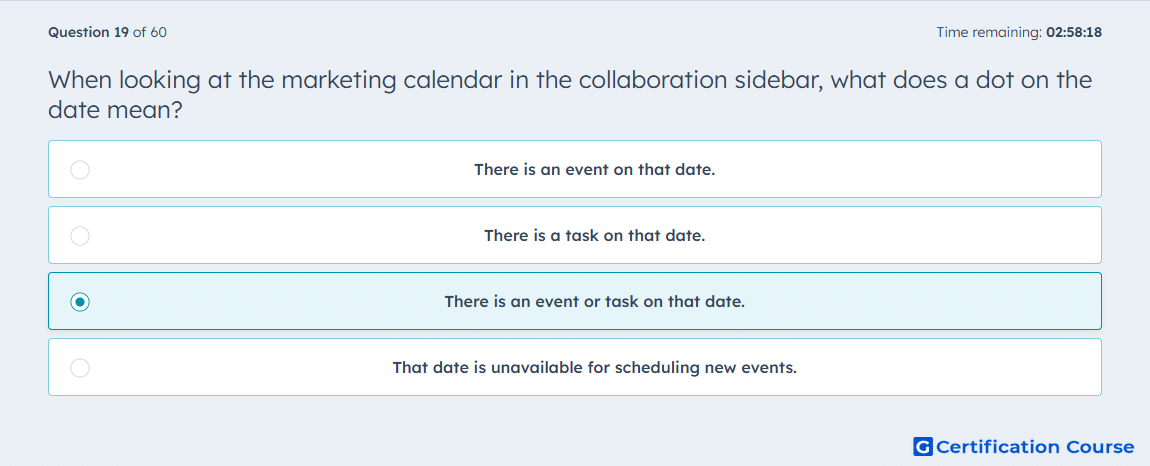Click 'date mean?' on the question's second line
The image size is (1150, 466).
[x=115, y=112]
